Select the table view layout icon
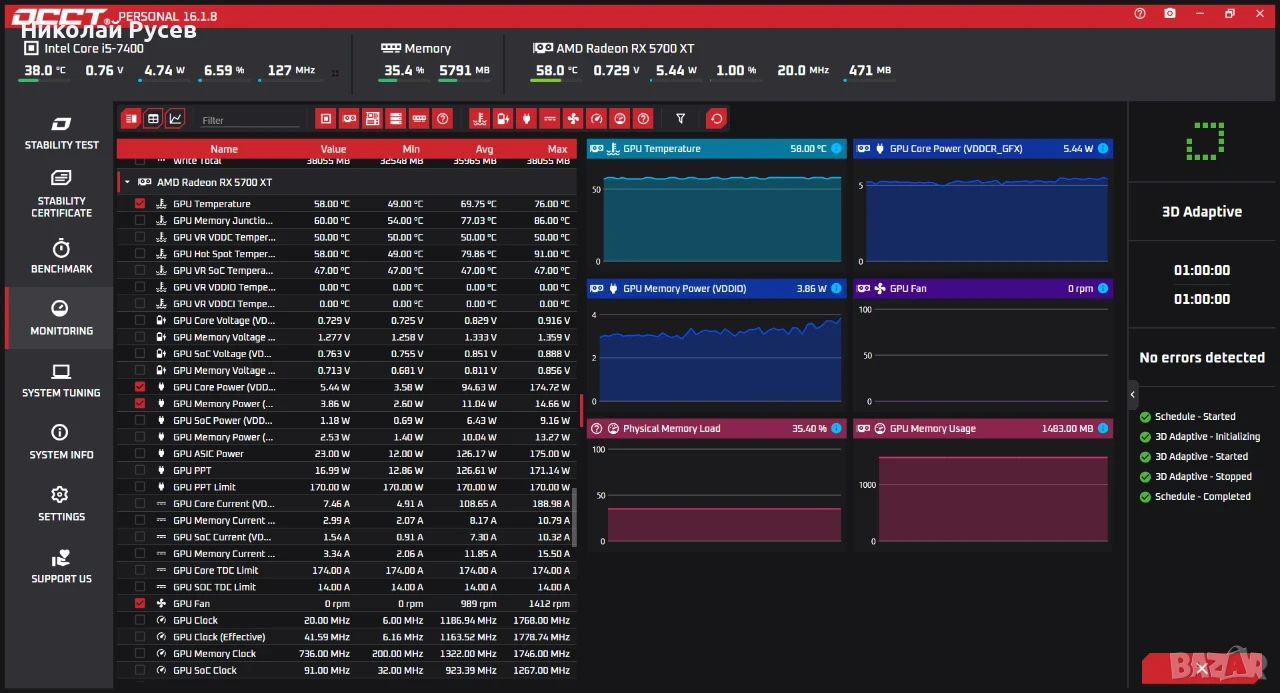Image resolution: width=1280 pixels, height=693 pixels. (153, 119)
